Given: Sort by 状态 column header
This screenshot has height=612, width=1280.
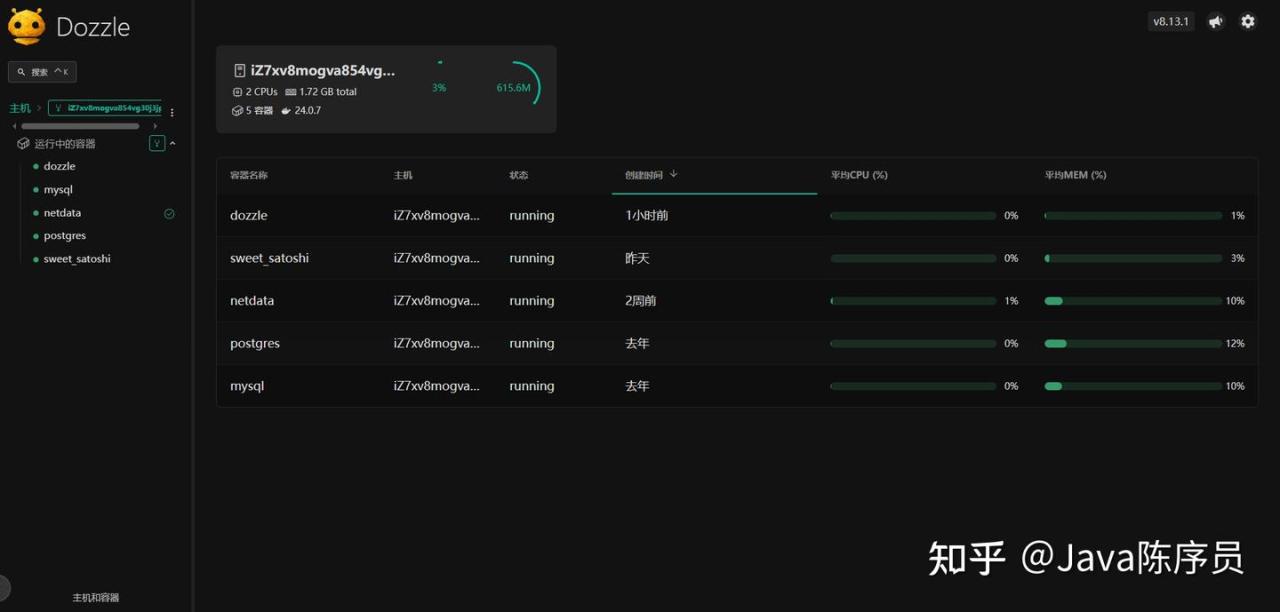Looking at the screenshot, I should tap(519, 175).
